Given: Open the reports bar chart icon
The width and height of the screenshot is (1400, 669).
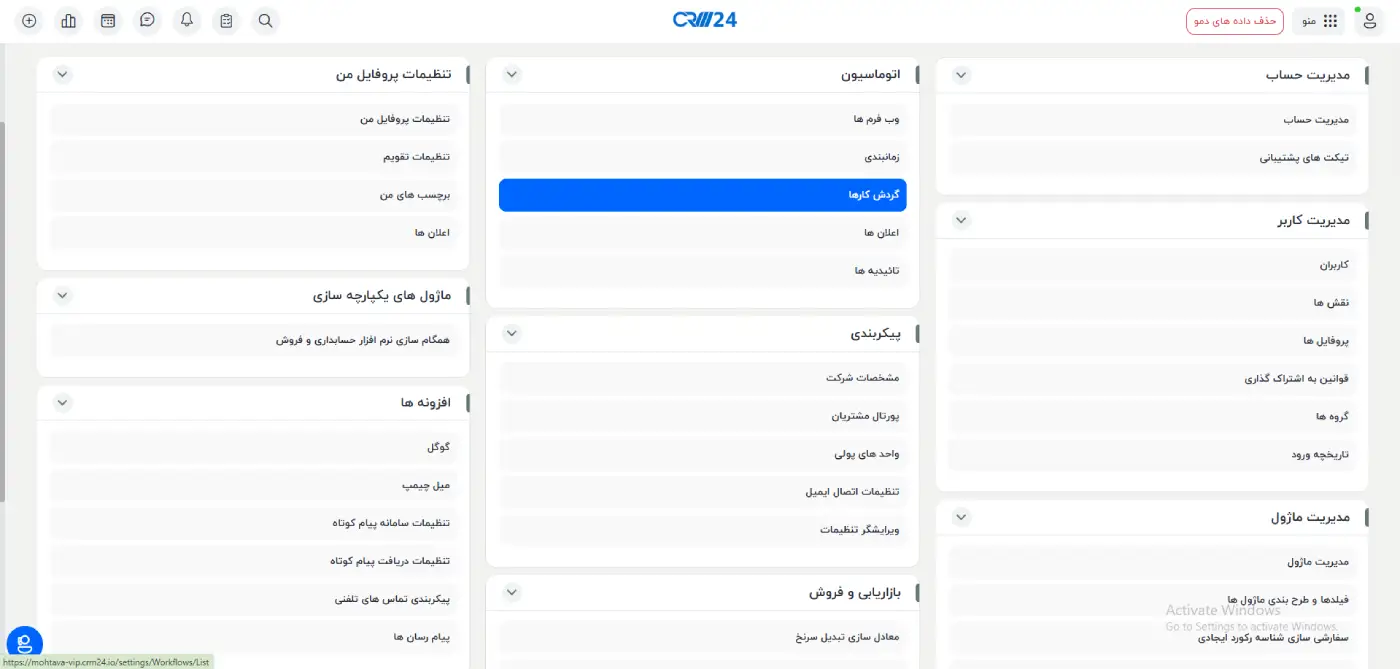Looking at the screenshot, I should pyautogui.click(x=69, y=20).
